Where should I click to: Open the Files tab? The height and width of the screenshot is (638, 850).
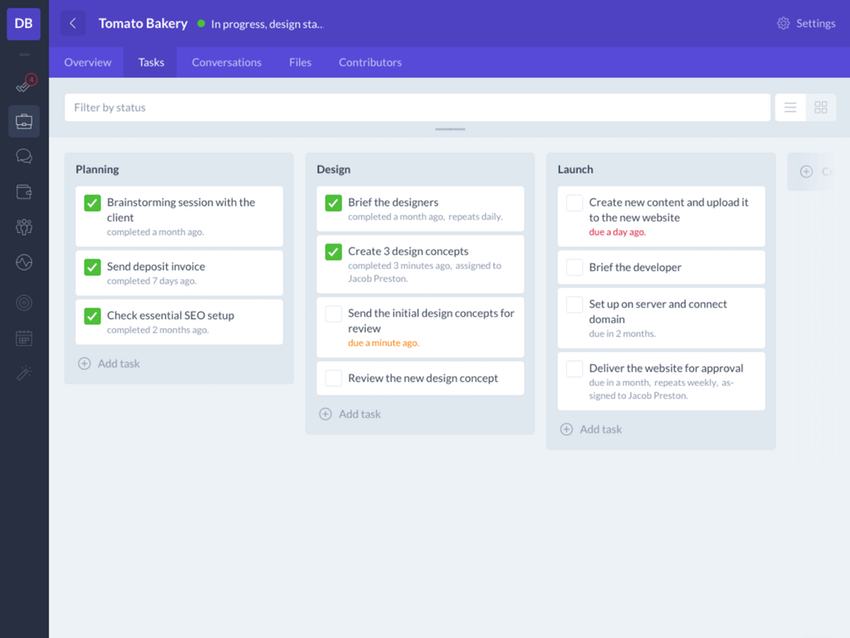(x=299, y=62)
